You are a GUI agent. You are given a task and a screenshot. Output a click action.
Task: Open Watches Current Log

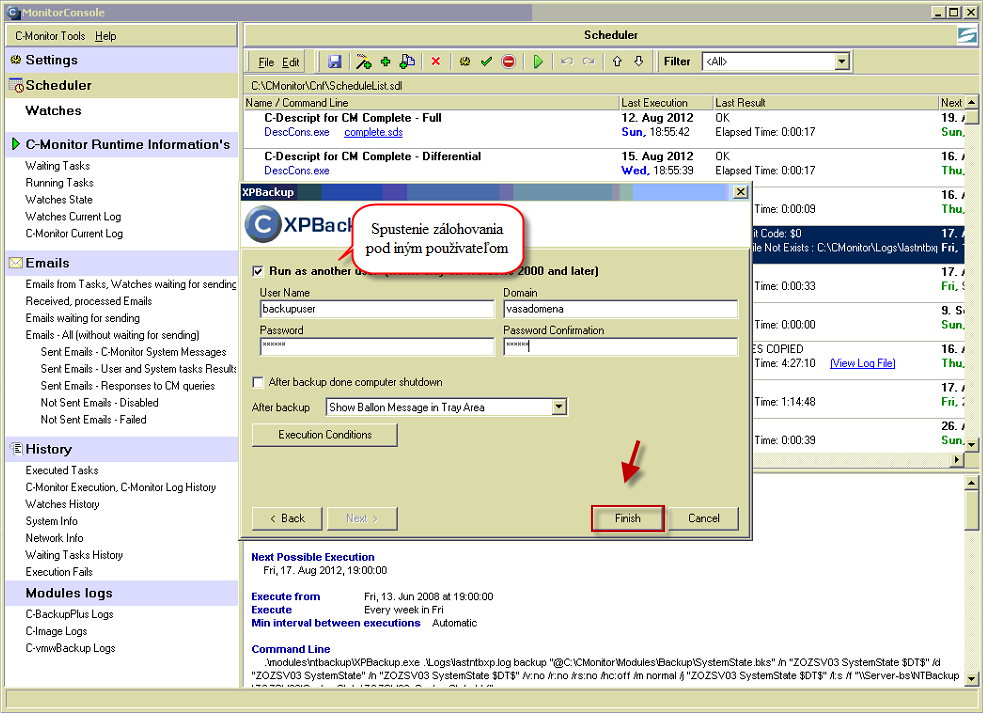pyautogui.click(x=73, y=216)
